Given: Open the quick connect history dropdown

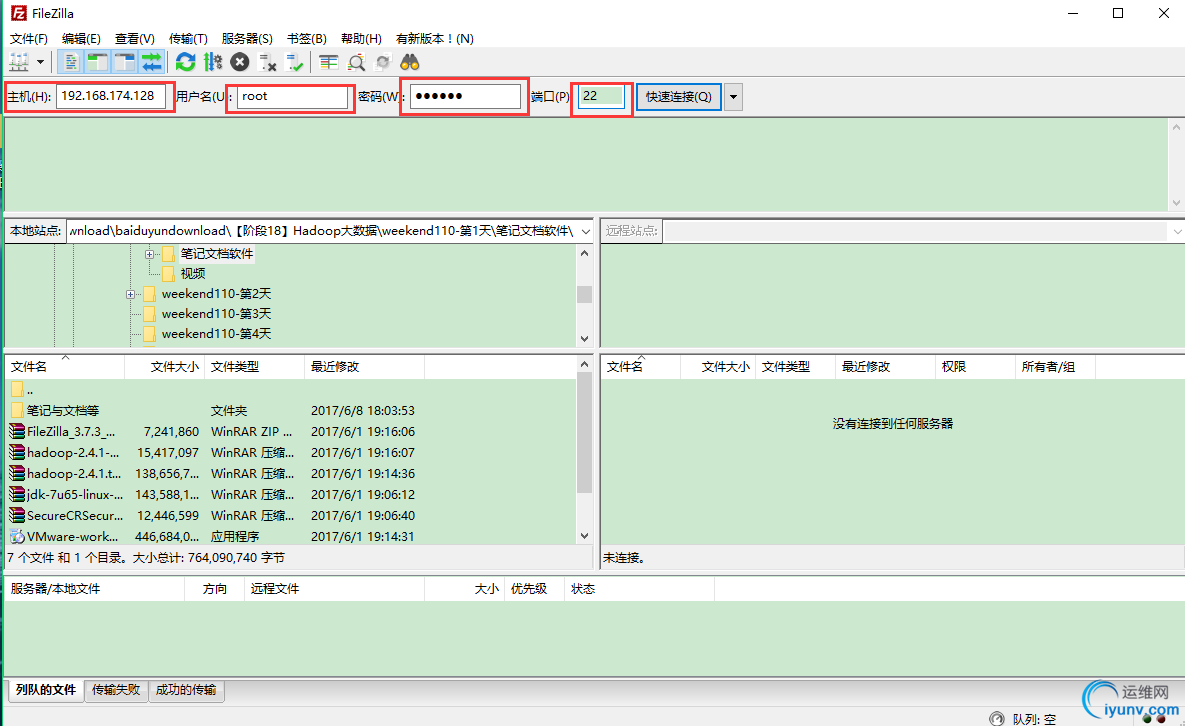Looking at the screenshot, I should tap(733, 97).
